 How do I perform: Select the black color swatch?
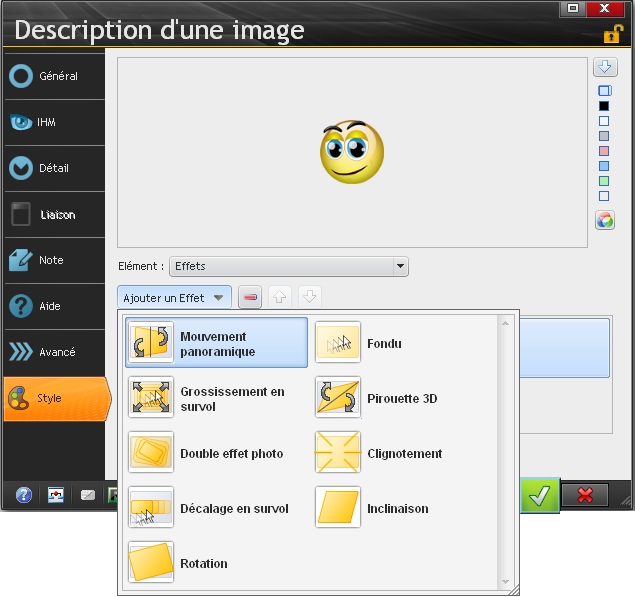pos(604,106)
